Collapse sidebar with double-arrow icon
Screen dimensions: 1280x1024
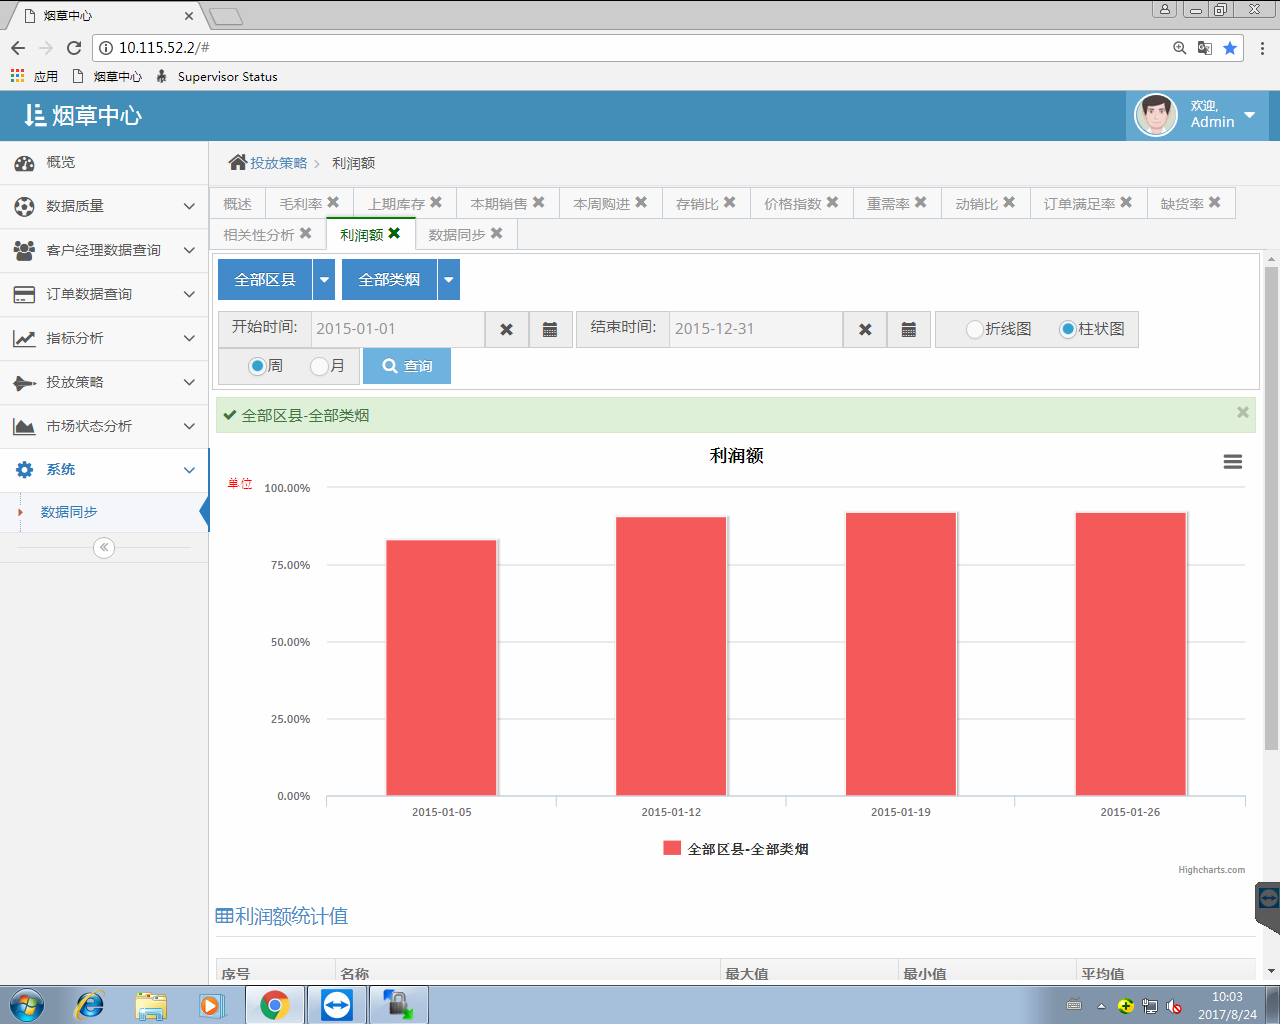(104, 547)
